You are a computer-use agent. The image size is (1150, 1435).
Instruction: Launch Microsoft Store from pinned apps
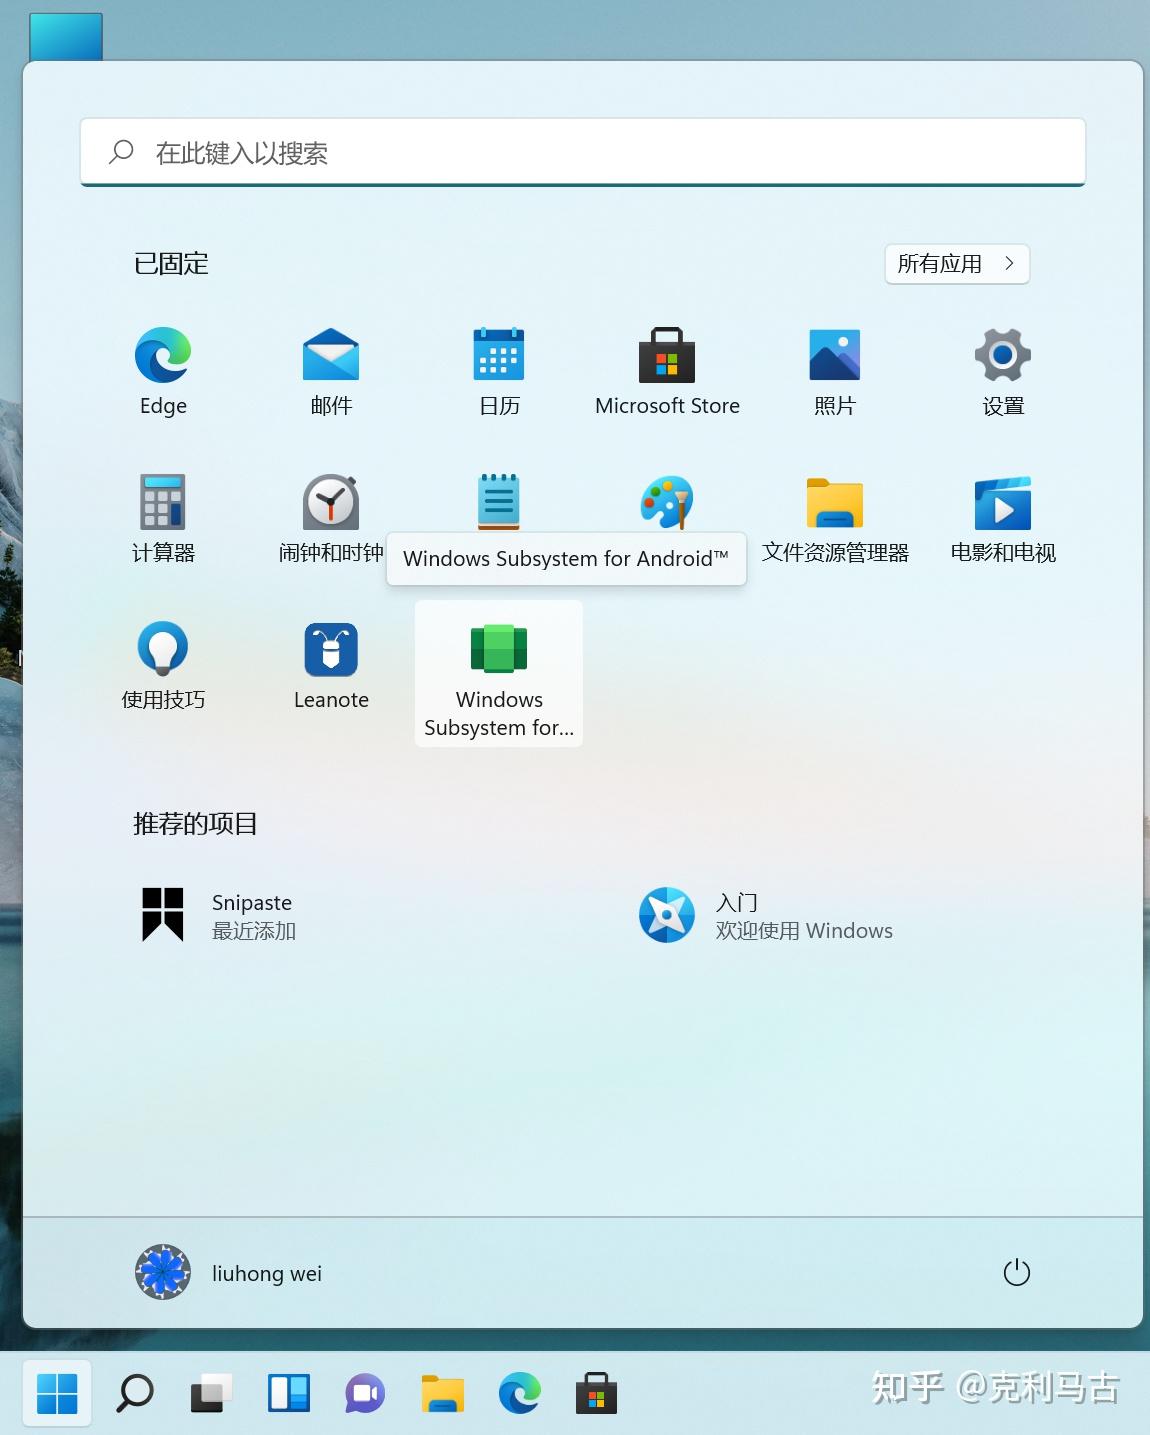point(667,372)
